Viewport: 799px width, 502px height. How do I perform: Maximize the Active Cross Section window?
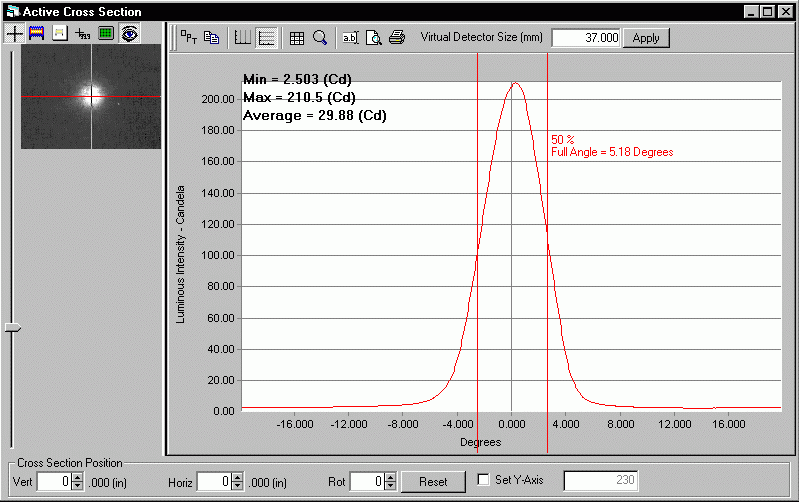pos(767,11)
